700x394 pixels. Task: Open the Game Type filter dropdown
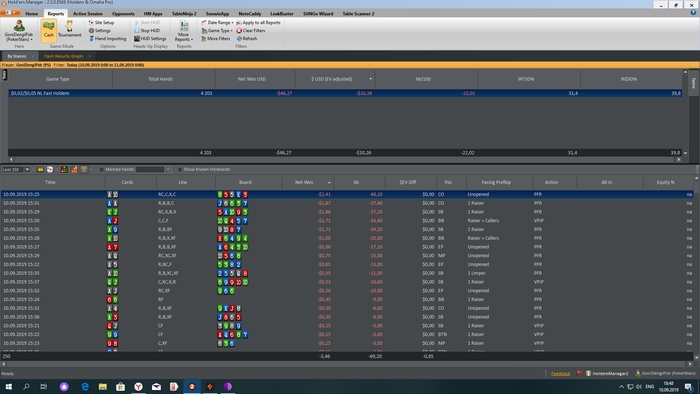(217, 30)
